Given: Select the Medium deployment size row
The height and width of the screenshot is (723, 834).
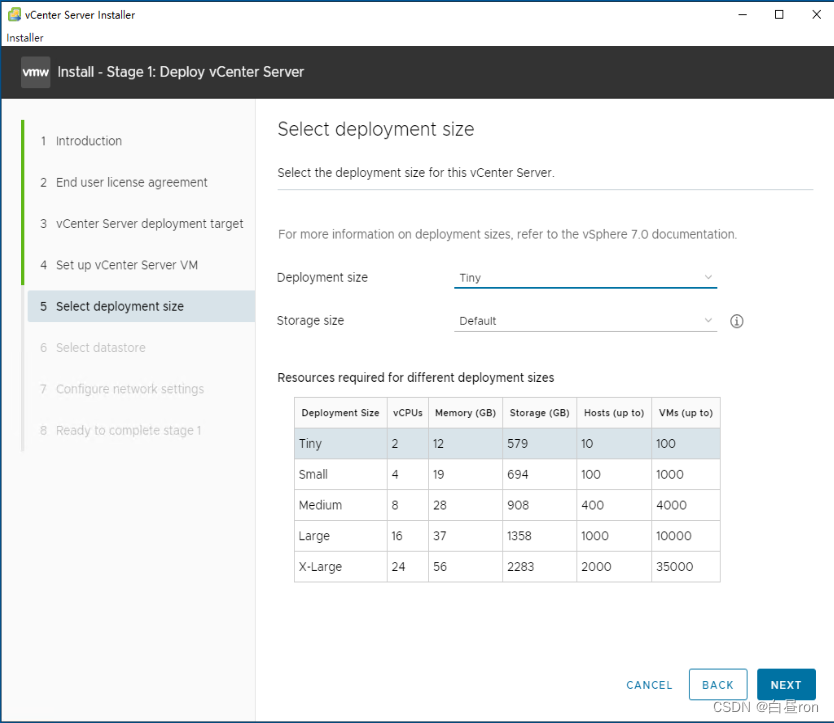Looking at the screenshot, I should [x=507, y=505].
